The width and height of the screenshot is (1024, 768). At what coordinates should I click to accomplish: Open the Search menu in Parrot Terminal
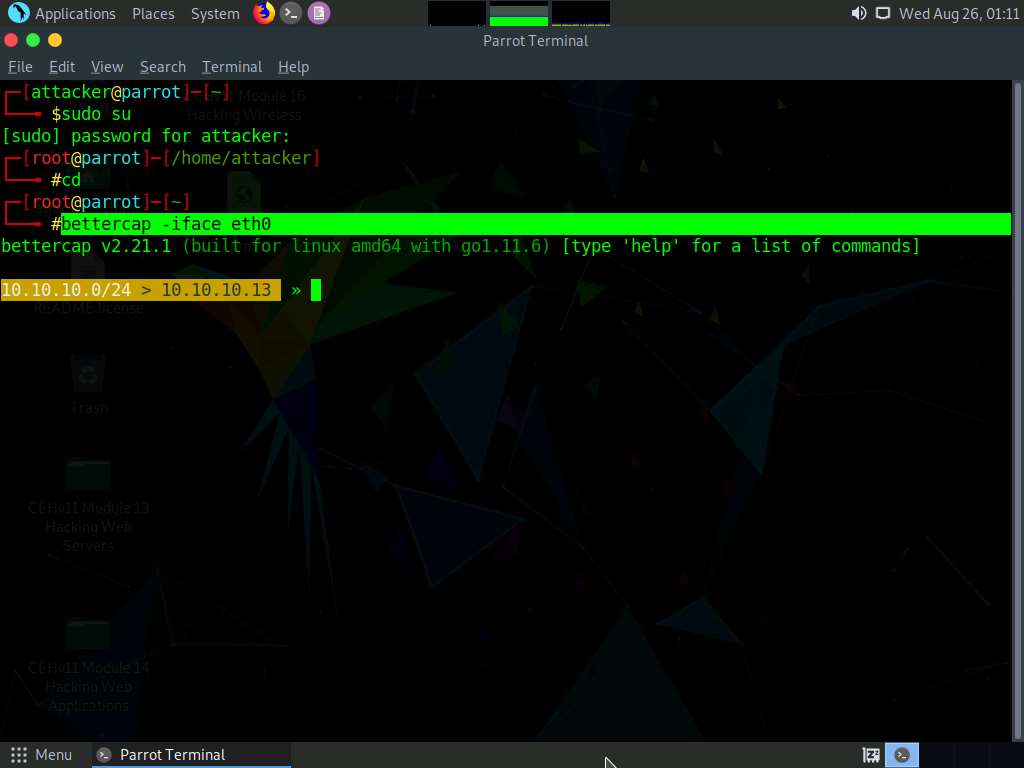pos(163,67)
